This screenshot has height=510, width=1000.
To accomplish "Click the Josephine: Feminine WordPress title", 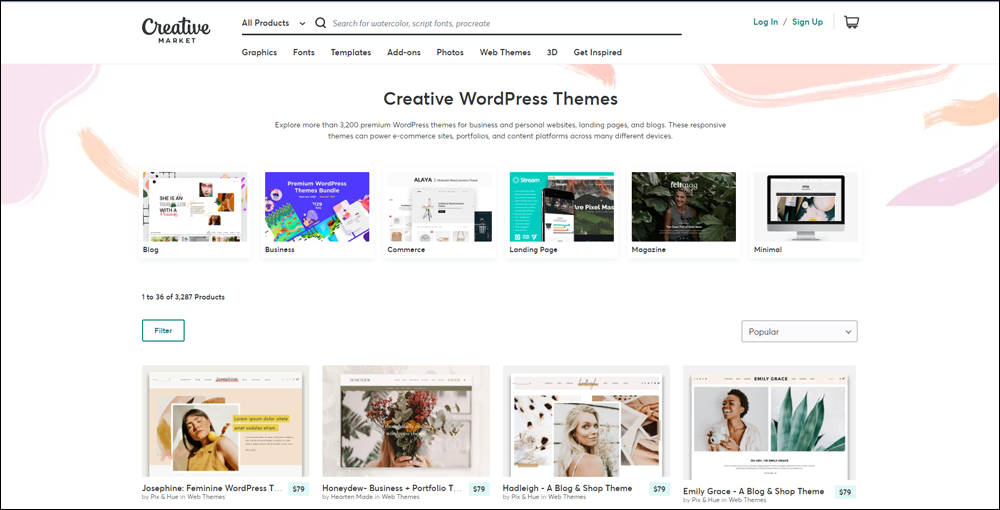I will click(212, 488).
